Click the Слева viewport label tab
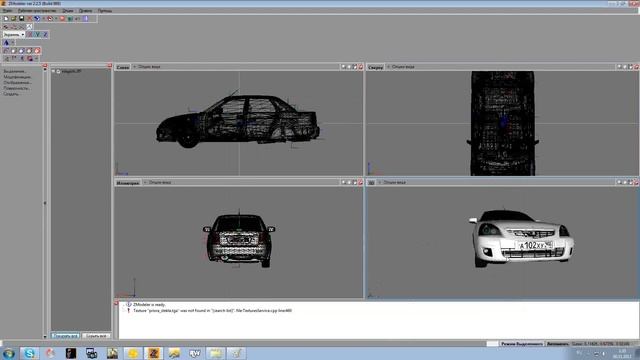Image resolution: width=640 pixels, height=360 pixels. click(123, 67)
